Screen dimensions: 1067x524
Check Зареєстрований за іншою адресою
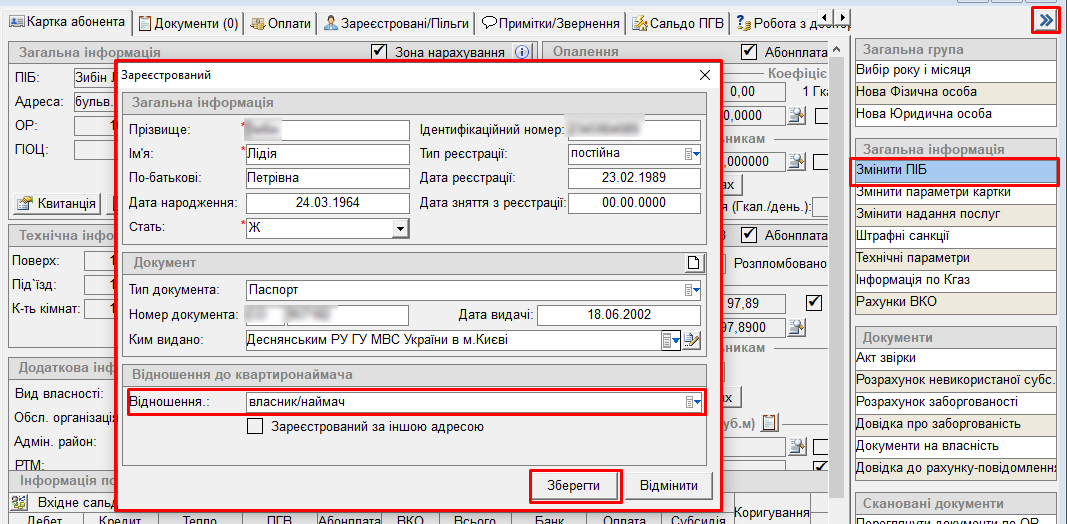pos(256,427)
